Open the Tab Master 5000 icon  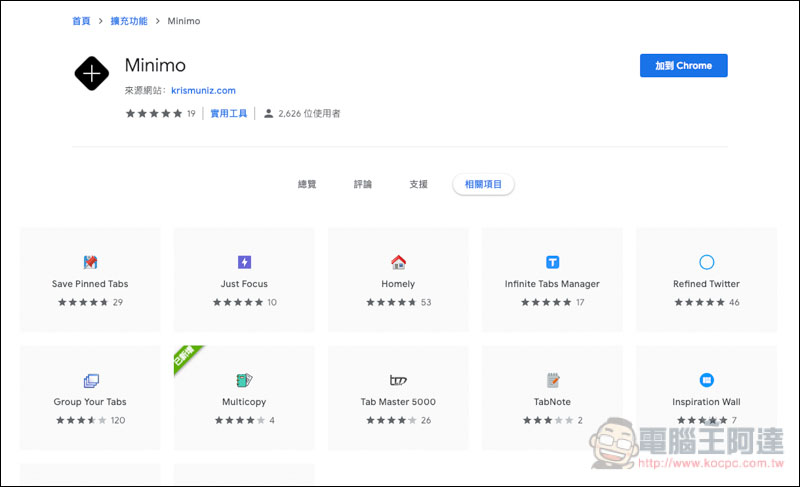click(398, 380)
